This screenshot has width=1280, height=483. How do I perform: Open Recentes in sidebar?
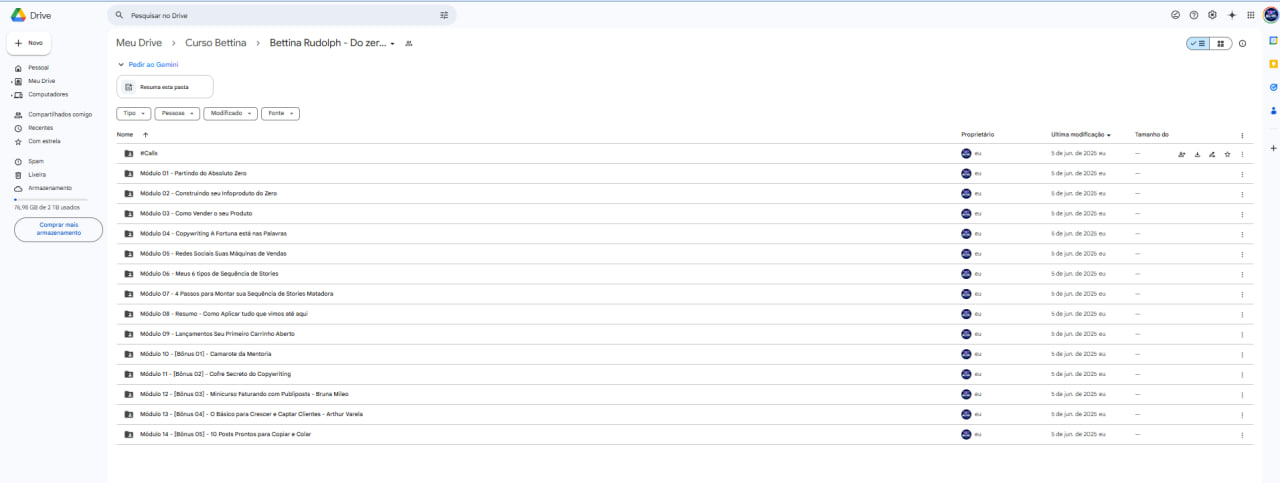point(40,128)
